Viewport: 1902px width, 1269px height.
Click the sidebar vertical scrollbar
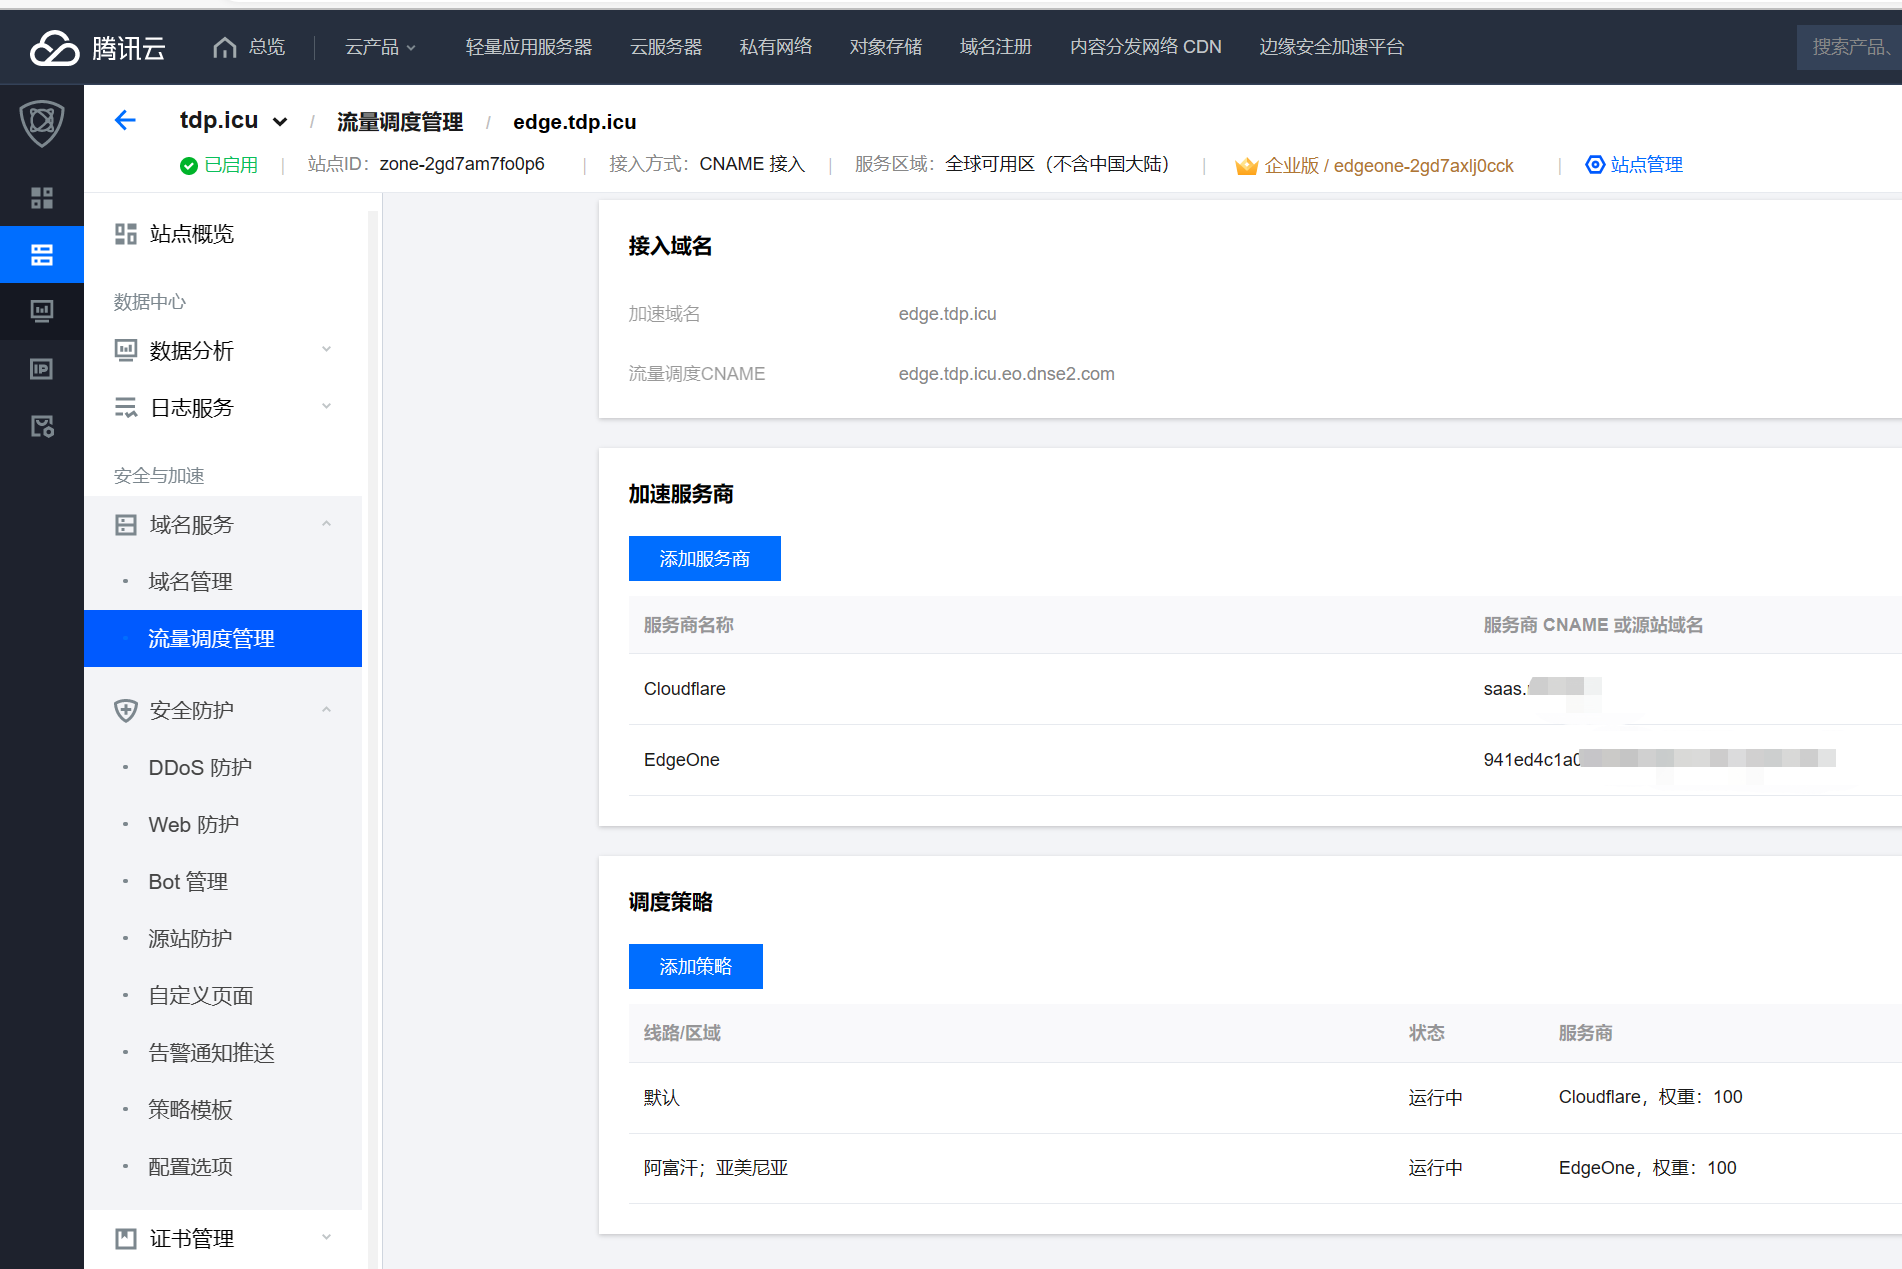tap(374, 740)
